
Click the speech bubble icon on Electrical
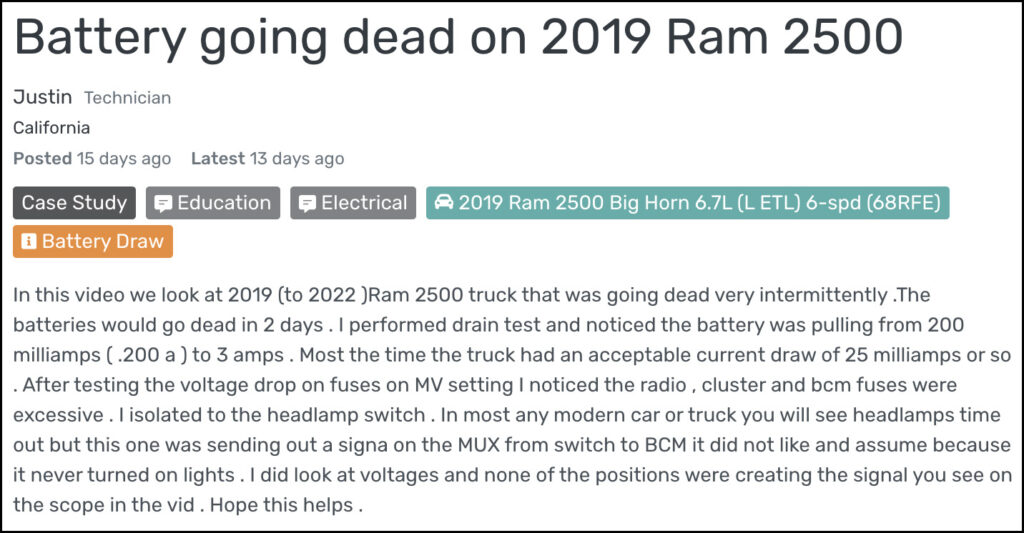(307, 204)
